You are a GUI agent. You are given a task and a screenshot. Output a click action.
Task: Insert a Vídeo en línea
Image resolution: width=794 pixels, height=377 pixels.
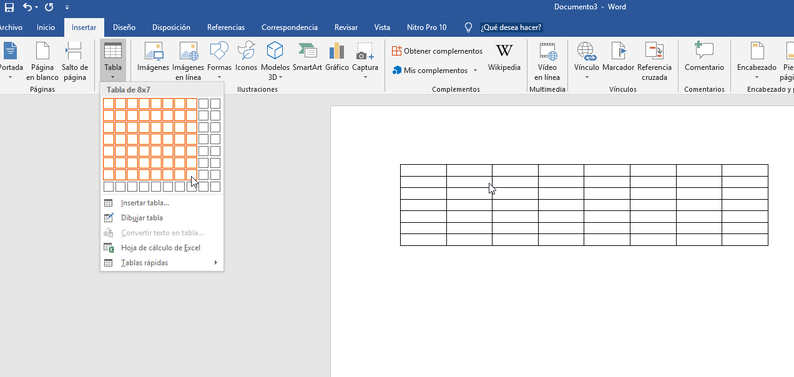(x=547, y=62)
